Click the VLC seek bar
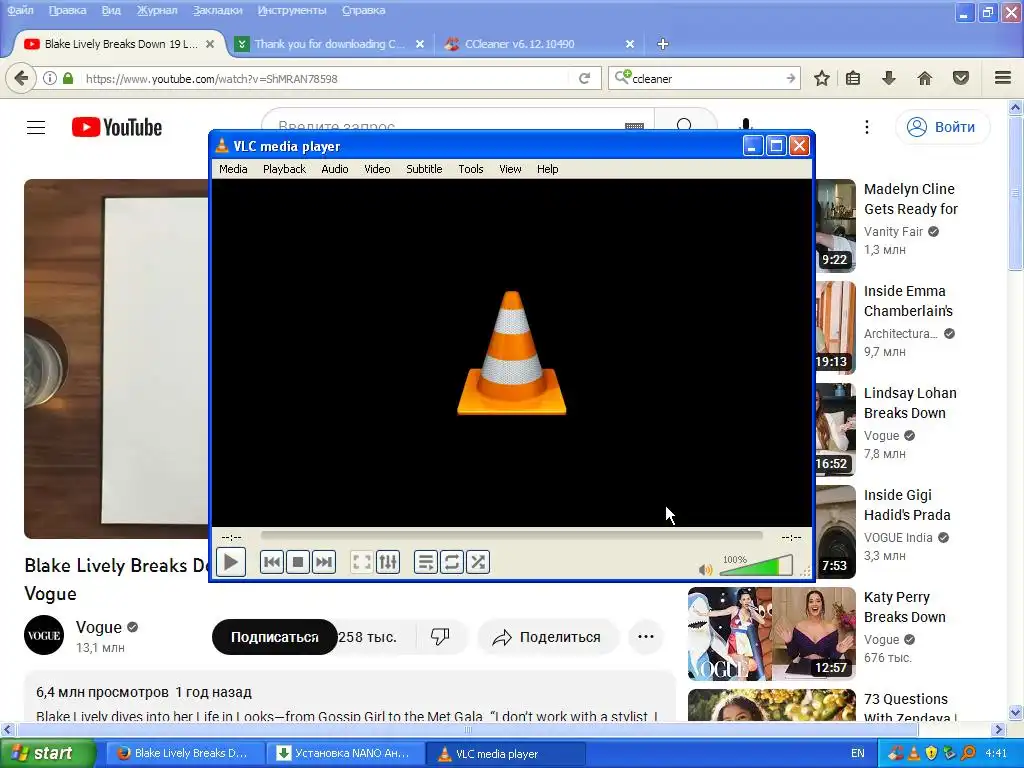Screen dimensions: 1024x768 click(511, 536)
